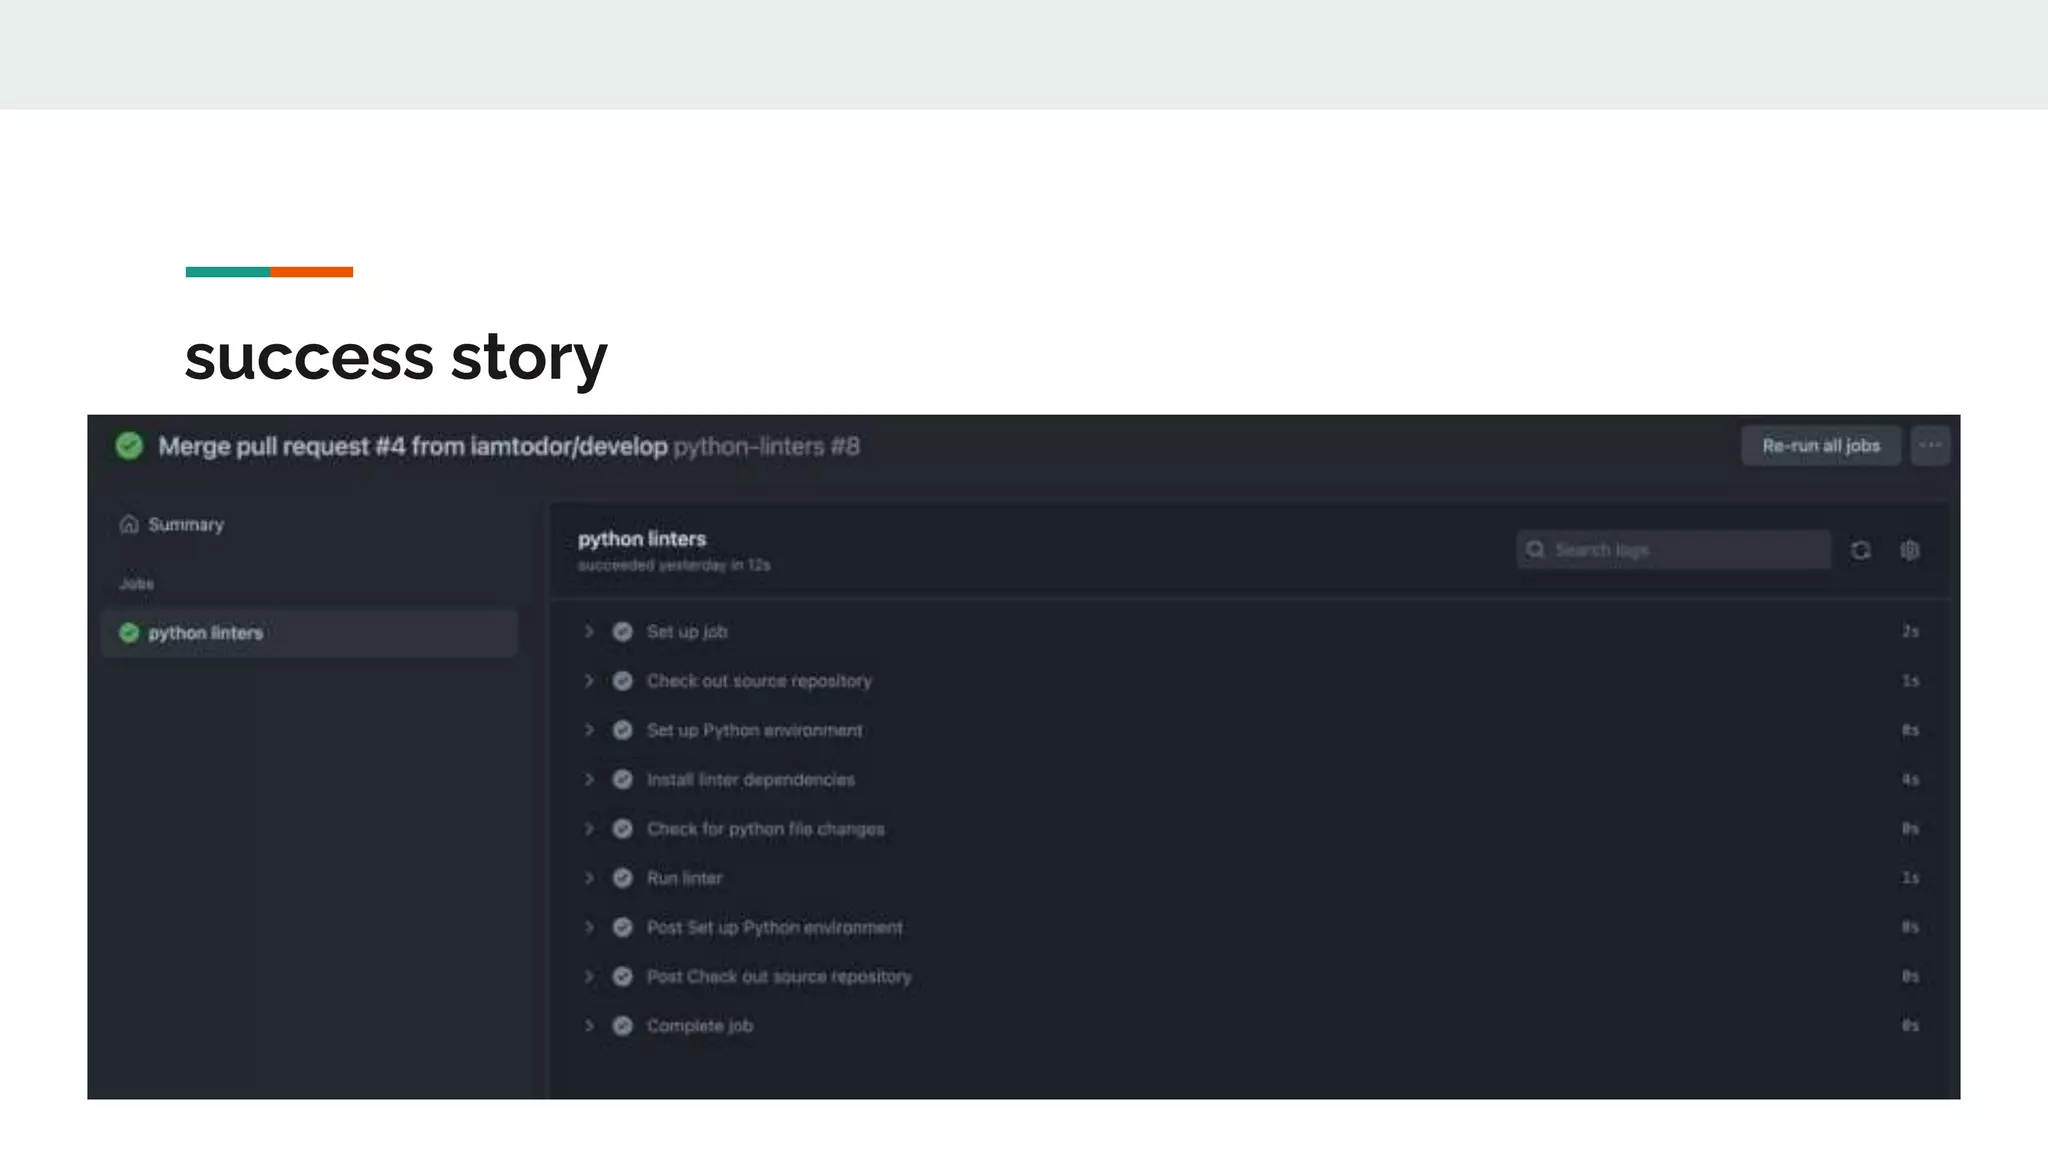The image size is (2048, 1152).
Task: Click the Re-run all jobs button
Action: (x=1820, y=446)
